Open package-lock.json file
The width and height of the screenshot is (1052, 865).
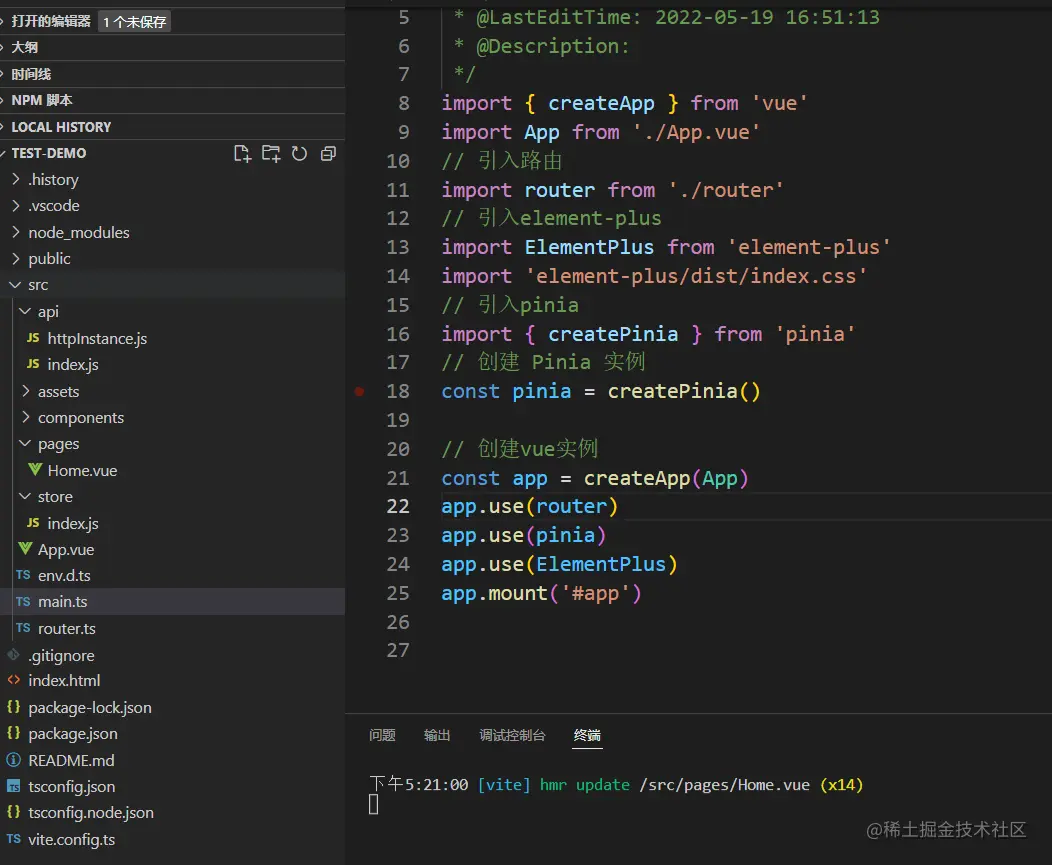click(172, 707)
